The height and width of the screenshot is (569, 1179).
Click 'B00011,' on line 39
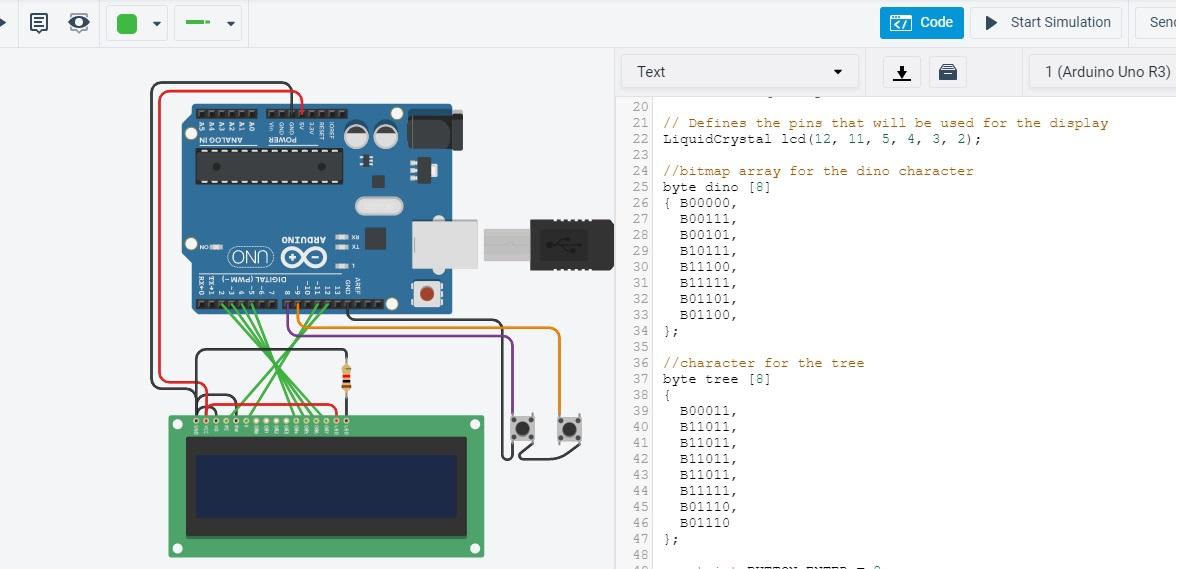[x=708, y=411]
